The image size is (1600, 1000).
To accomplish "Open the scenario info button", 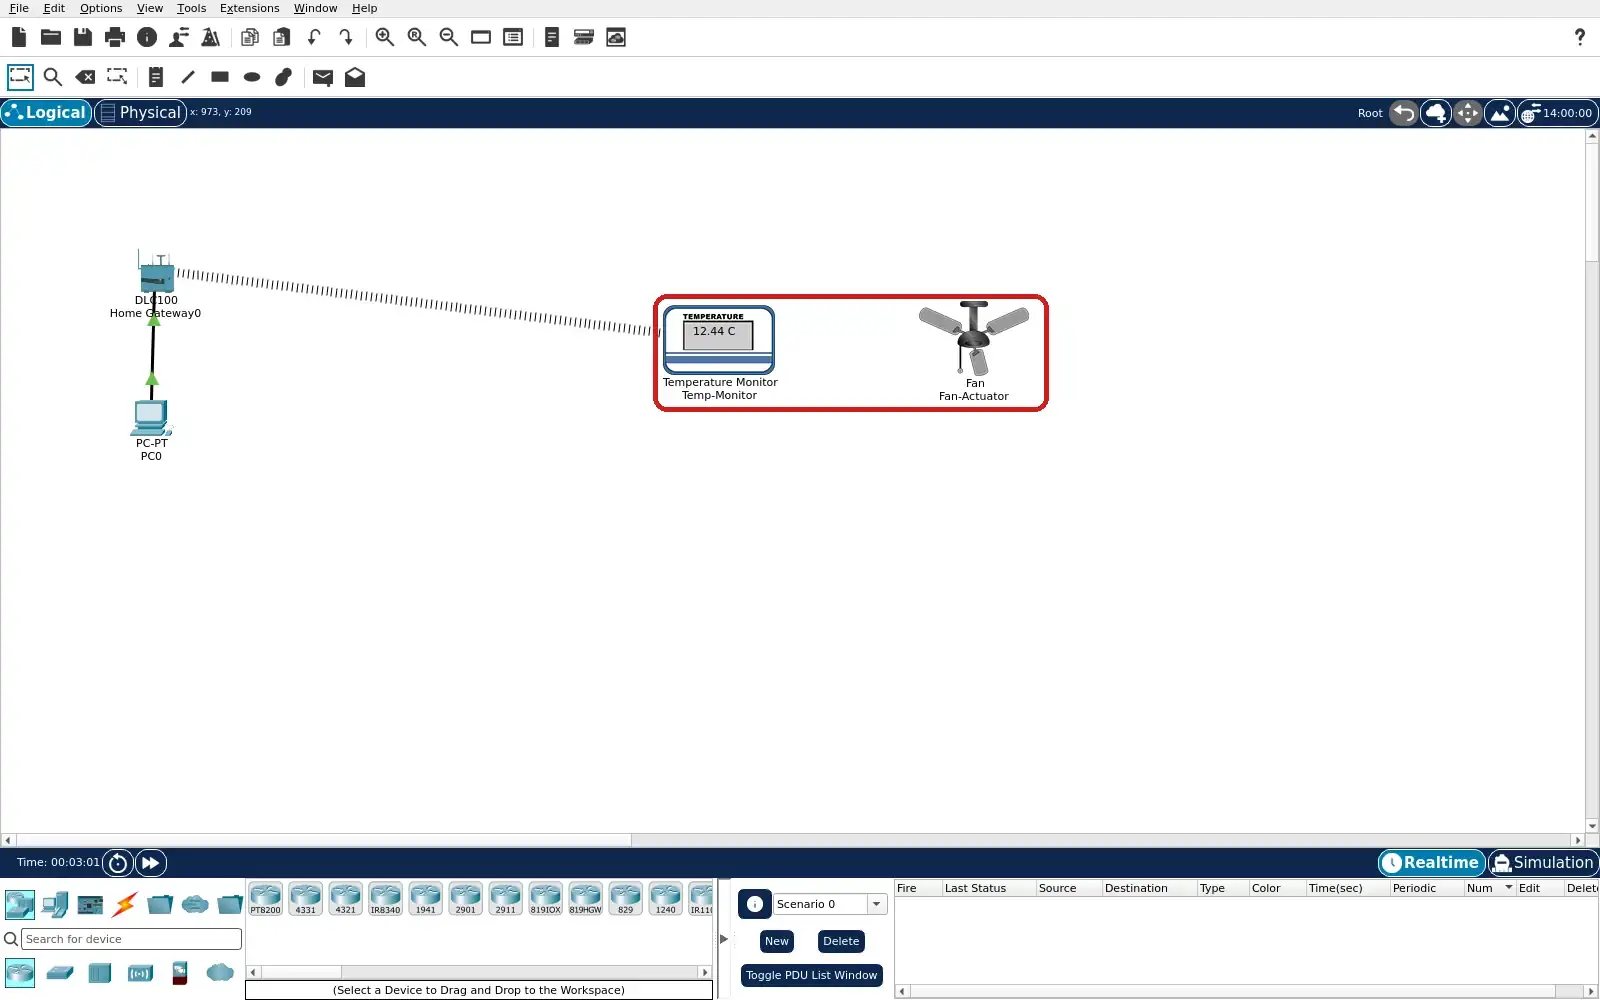I will coord(755,904).
